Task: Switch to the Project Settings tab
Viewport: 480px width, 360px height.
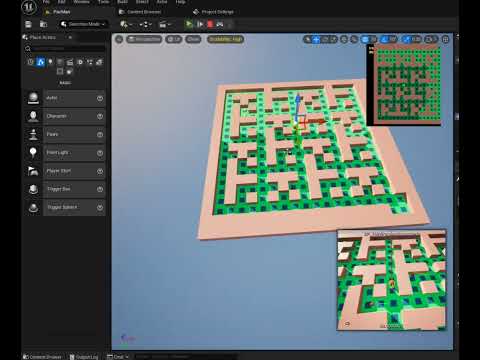Action: [x=213, y=12]
